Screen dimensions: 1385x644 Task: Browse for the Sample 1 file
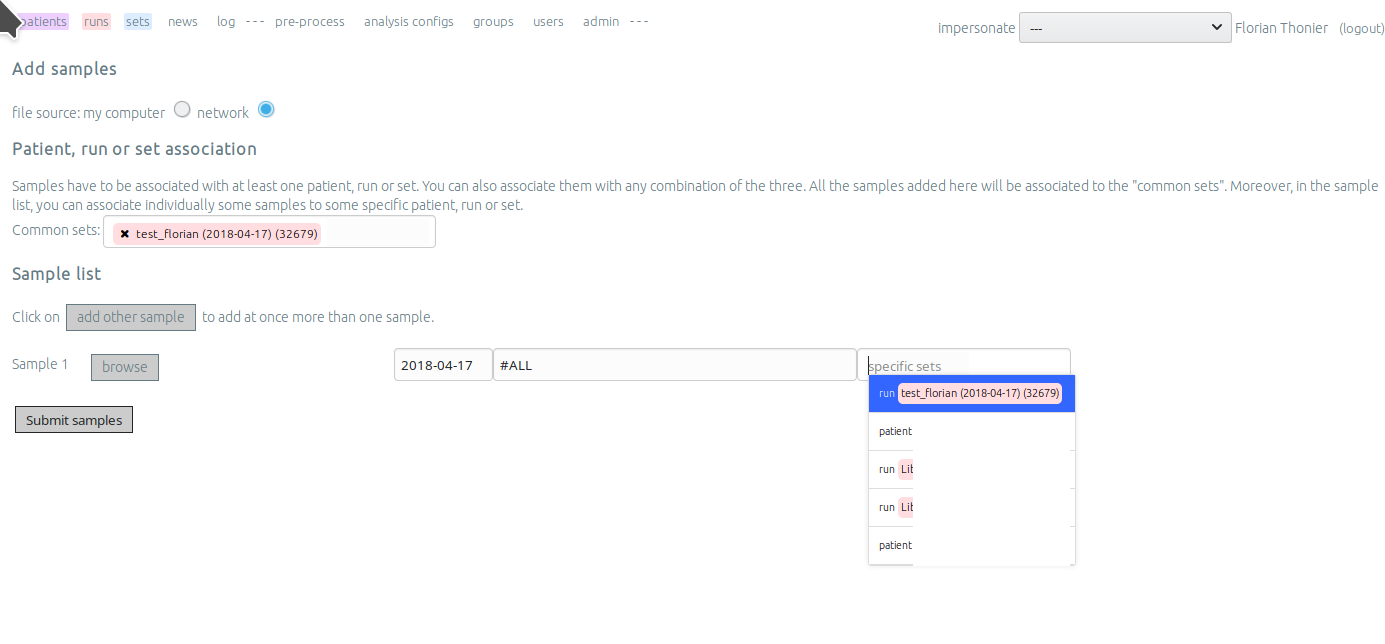125,367
